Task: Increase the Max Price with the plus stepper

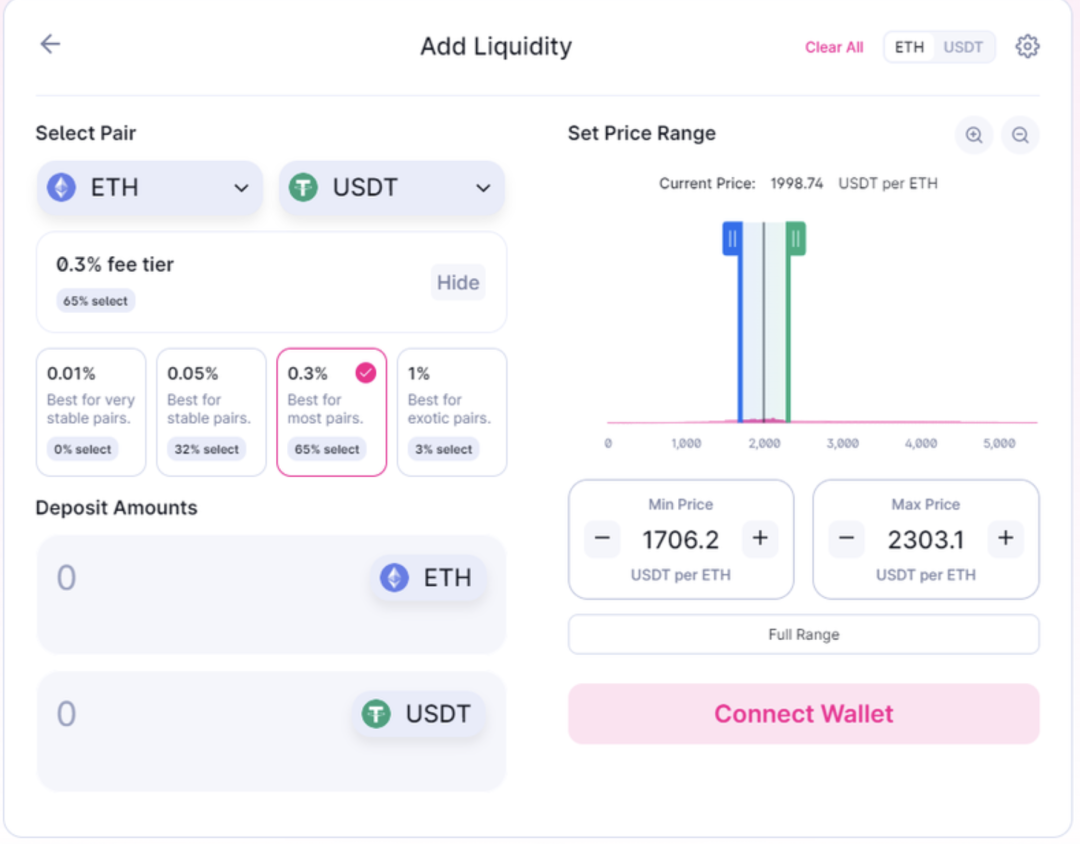Action: [1005, 538]
